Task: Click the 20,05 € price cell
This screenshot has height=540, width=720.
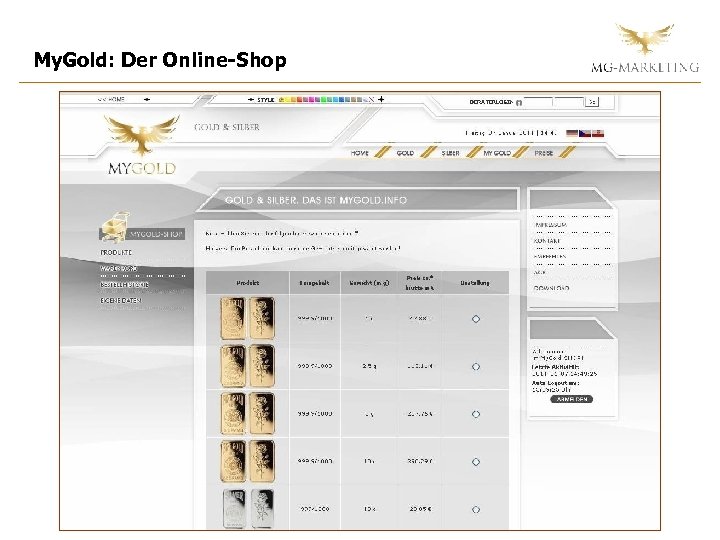Action: coord(420,509)
